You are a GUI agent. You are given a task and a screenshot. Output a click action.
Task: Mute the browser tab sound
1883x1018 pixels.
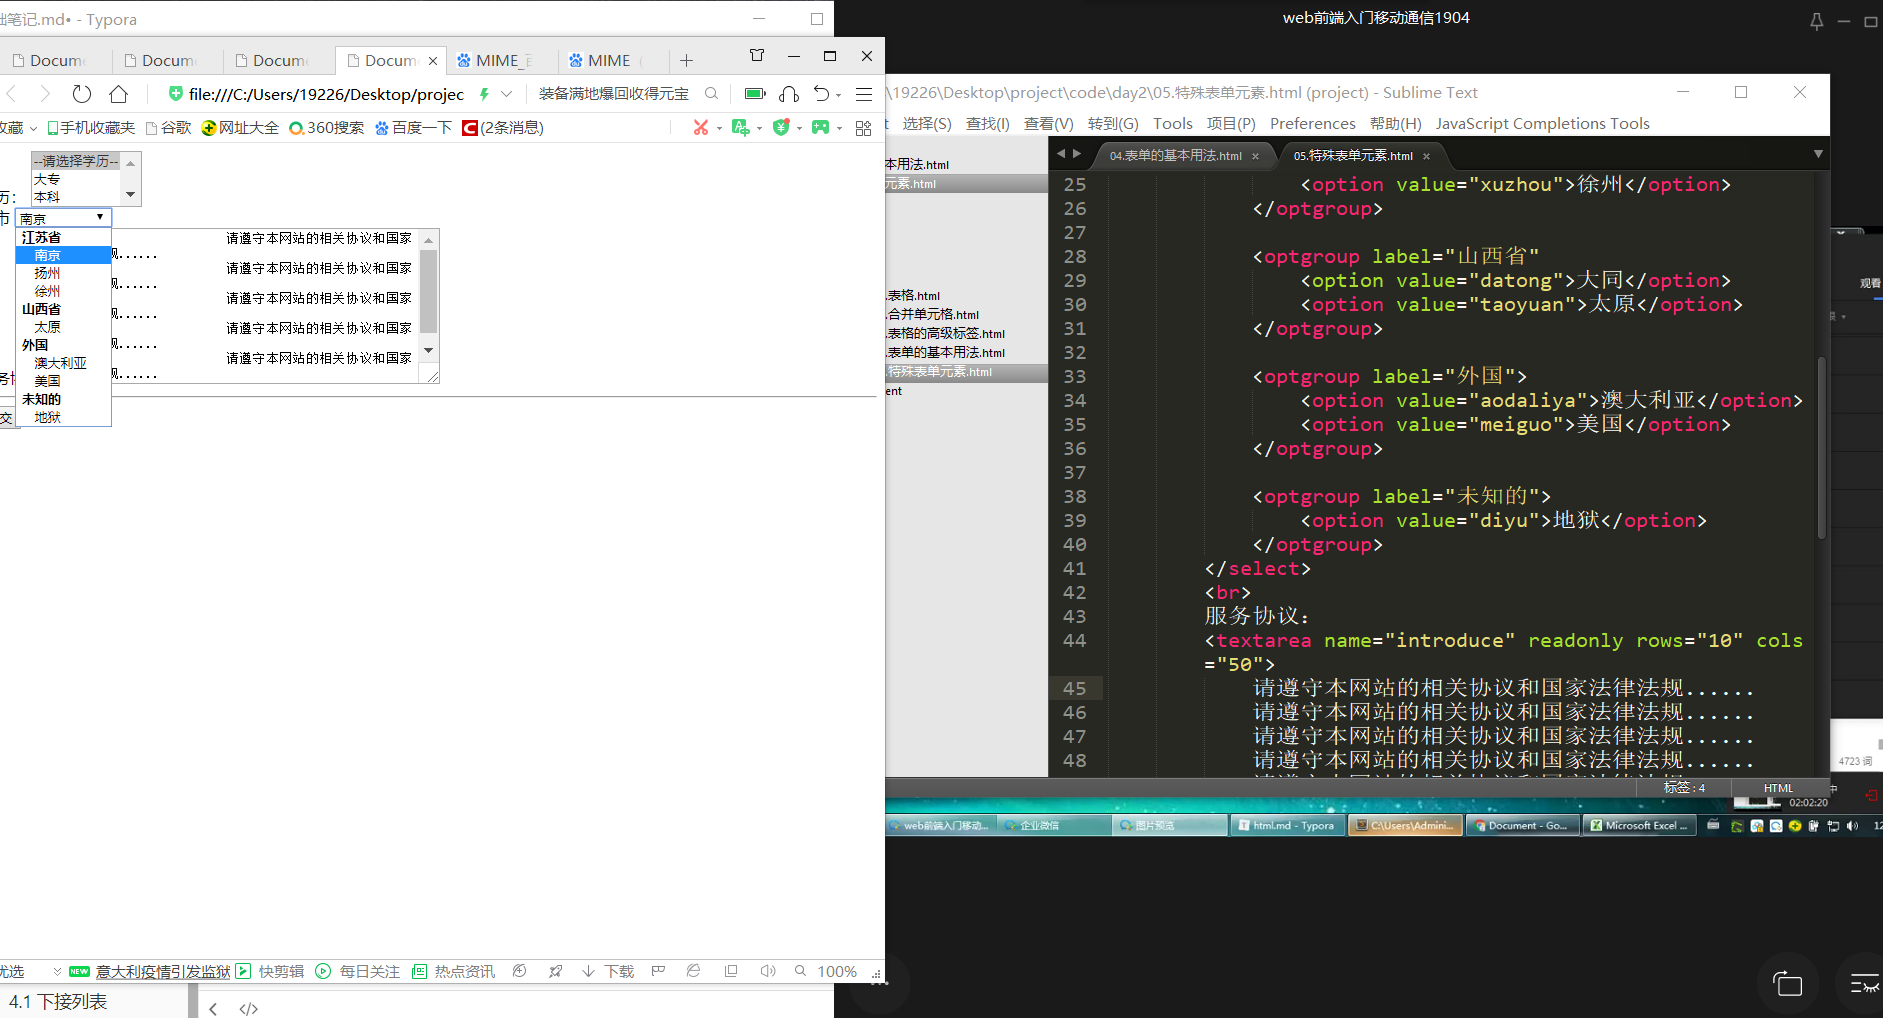(767, 971)
